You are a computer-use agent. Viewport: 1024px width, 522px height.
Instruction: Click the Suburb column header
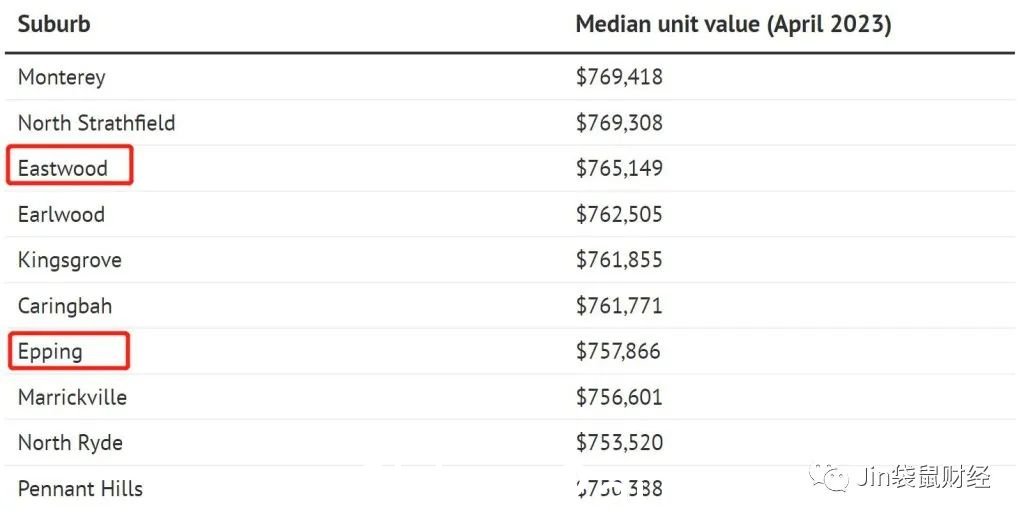click(x=54, y=24)
